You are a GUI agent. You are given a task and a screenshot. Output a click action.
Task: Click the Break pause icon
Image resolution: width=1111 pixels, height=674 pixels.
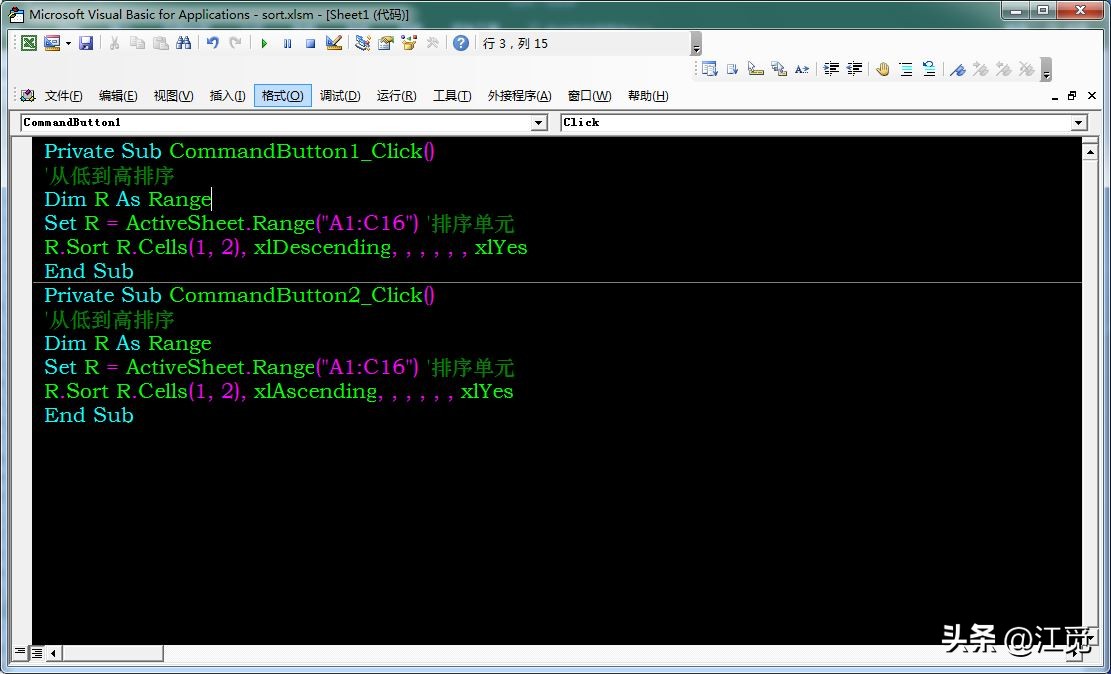tap(287, 43)
